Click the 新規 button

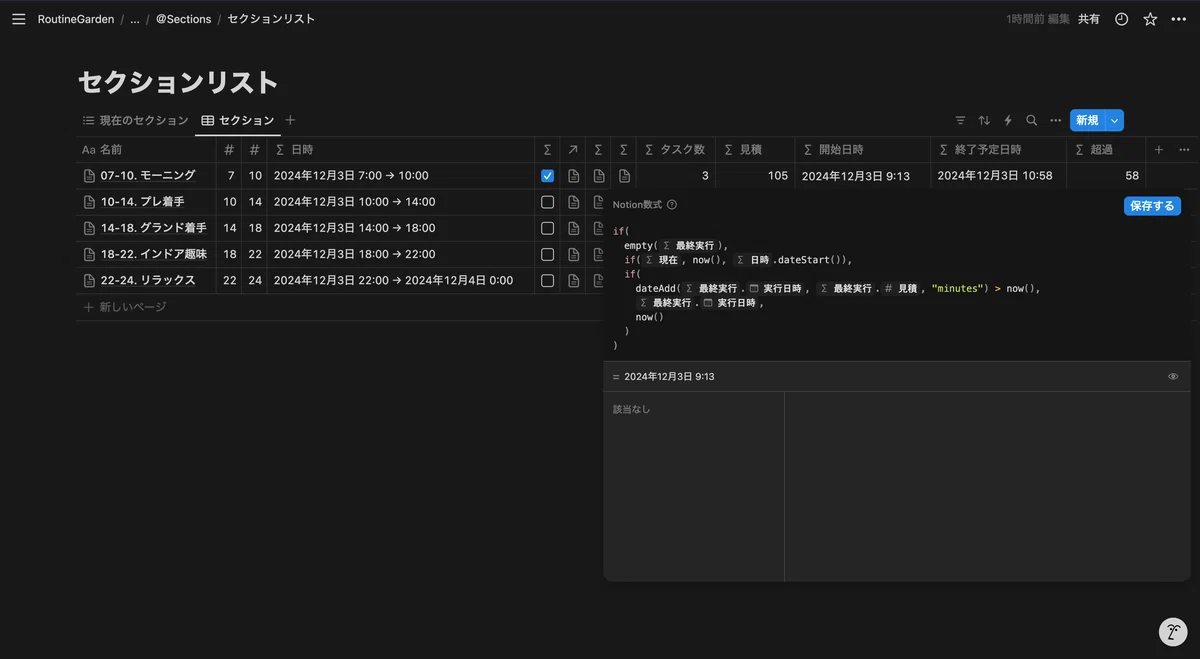(x=1087, y=120)
